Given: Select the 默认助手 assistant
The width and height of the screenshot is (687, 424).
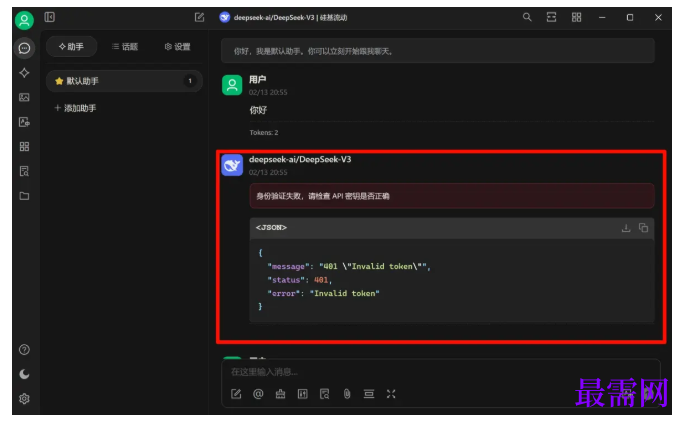Looking at the screenshot, I should (x=124, y=81).
